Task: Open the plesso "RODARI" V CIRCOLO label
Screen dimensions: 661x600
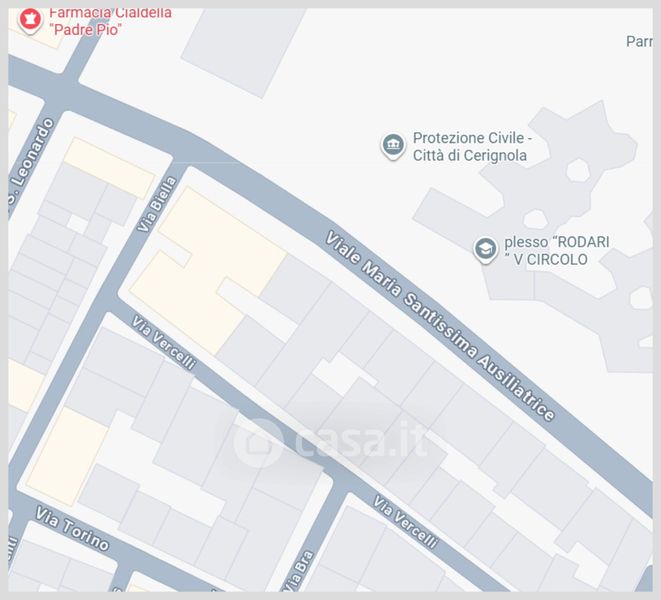Action: click(556, 250)
